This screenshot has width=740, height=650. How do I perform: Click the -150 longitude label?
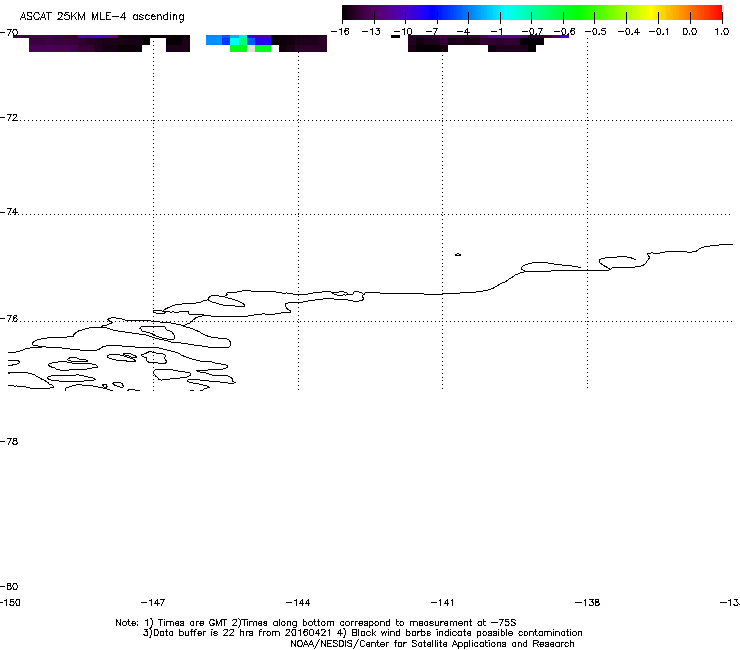click(x=10, y=602)
